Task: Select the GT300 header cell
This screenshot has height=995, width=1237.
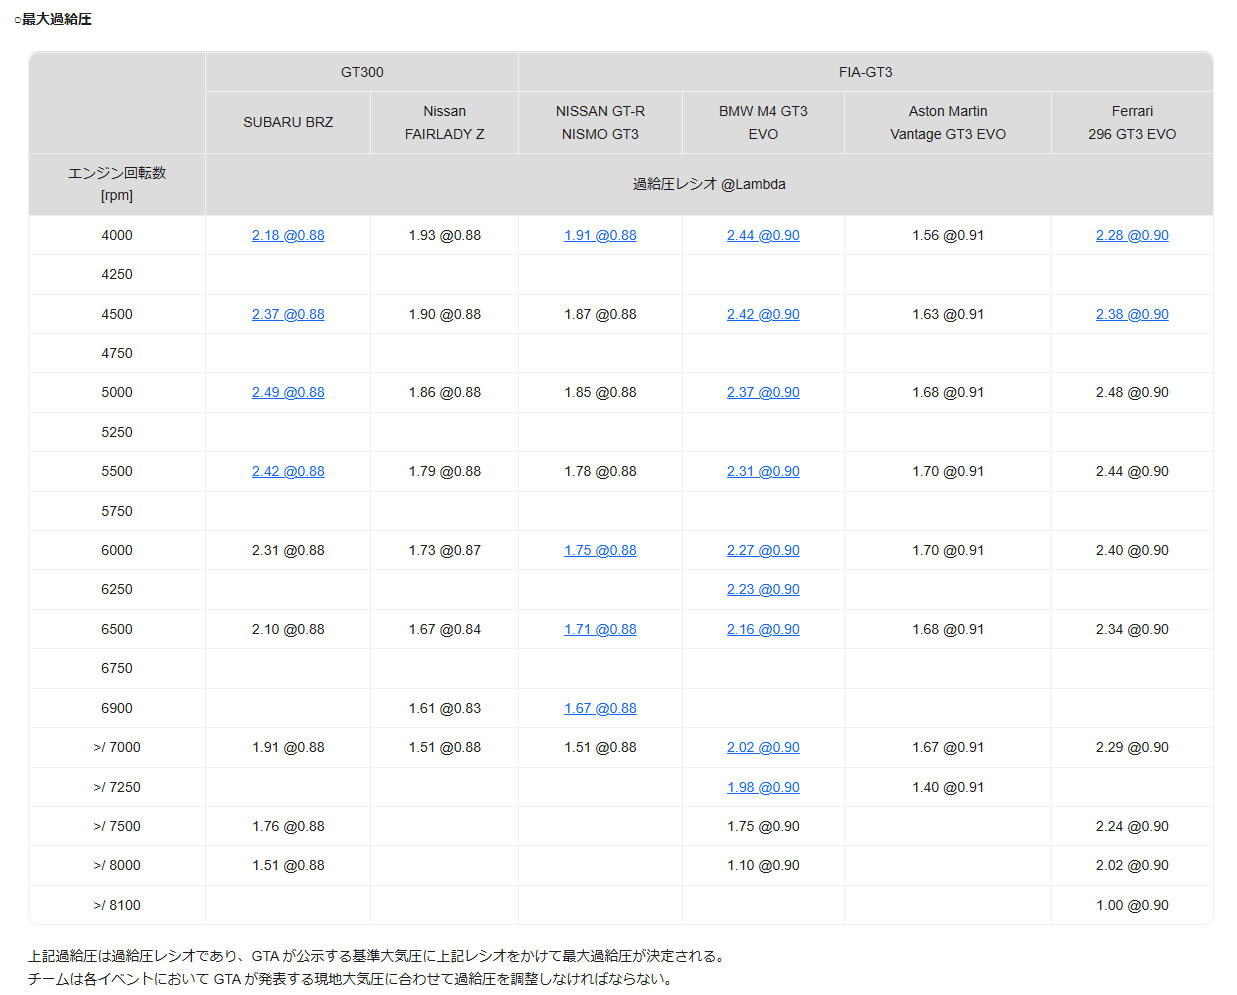Action: (362, 72)
